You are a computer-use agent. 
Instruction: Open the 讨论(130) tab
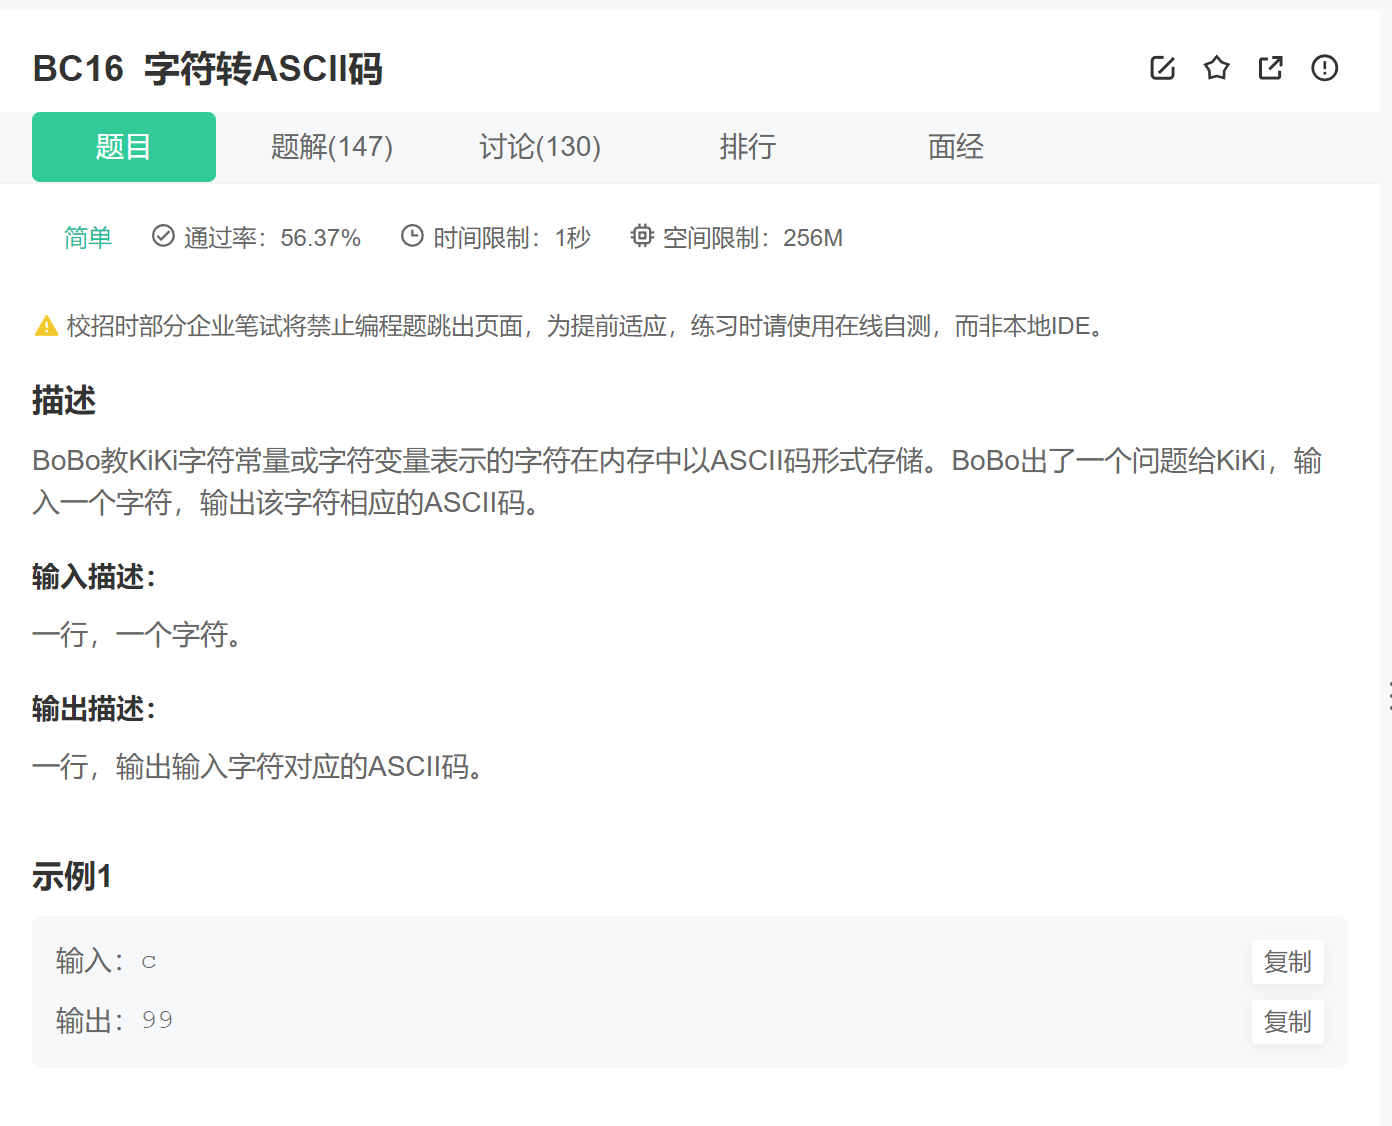[x=540, y=147]
